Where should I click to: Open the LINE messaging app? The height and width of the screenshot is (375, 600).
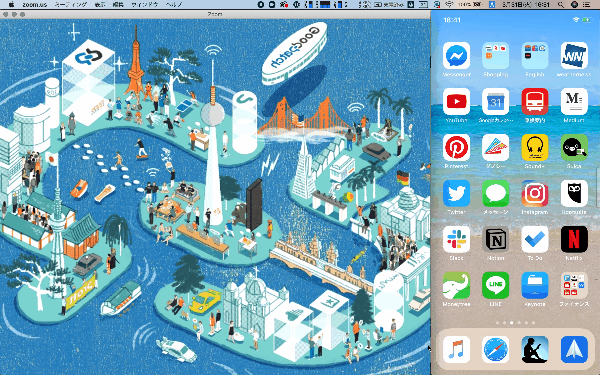[x=496, y=285]
